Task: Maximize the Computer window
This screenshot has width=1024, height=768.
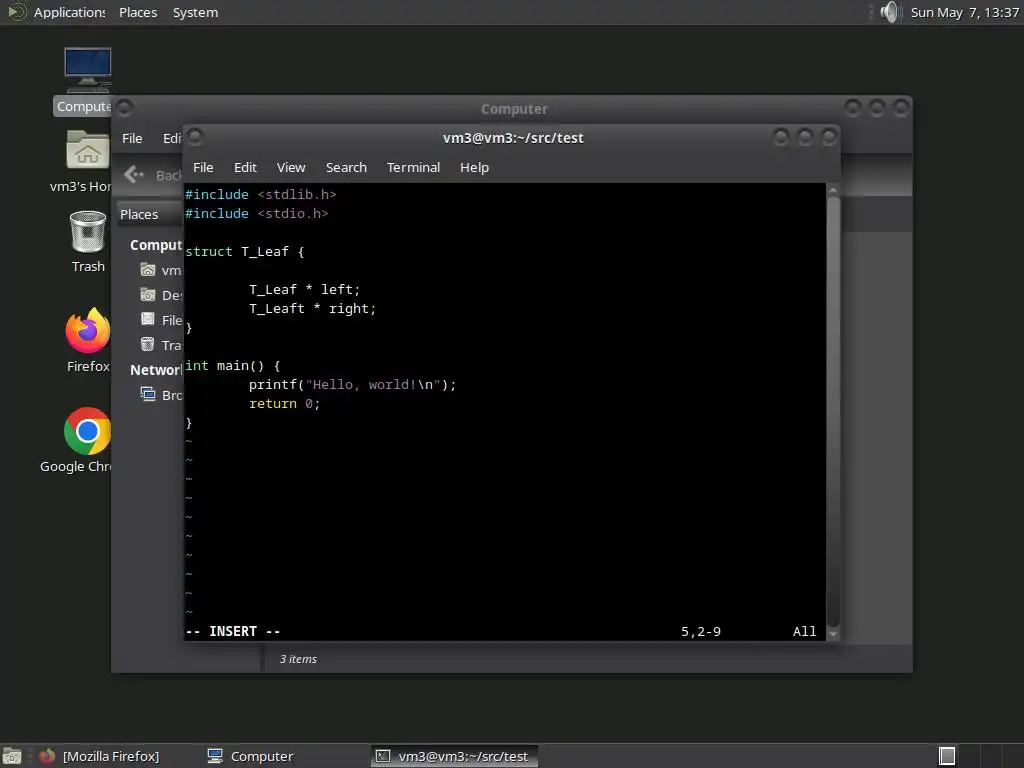Action: click(x=876, y=108)
